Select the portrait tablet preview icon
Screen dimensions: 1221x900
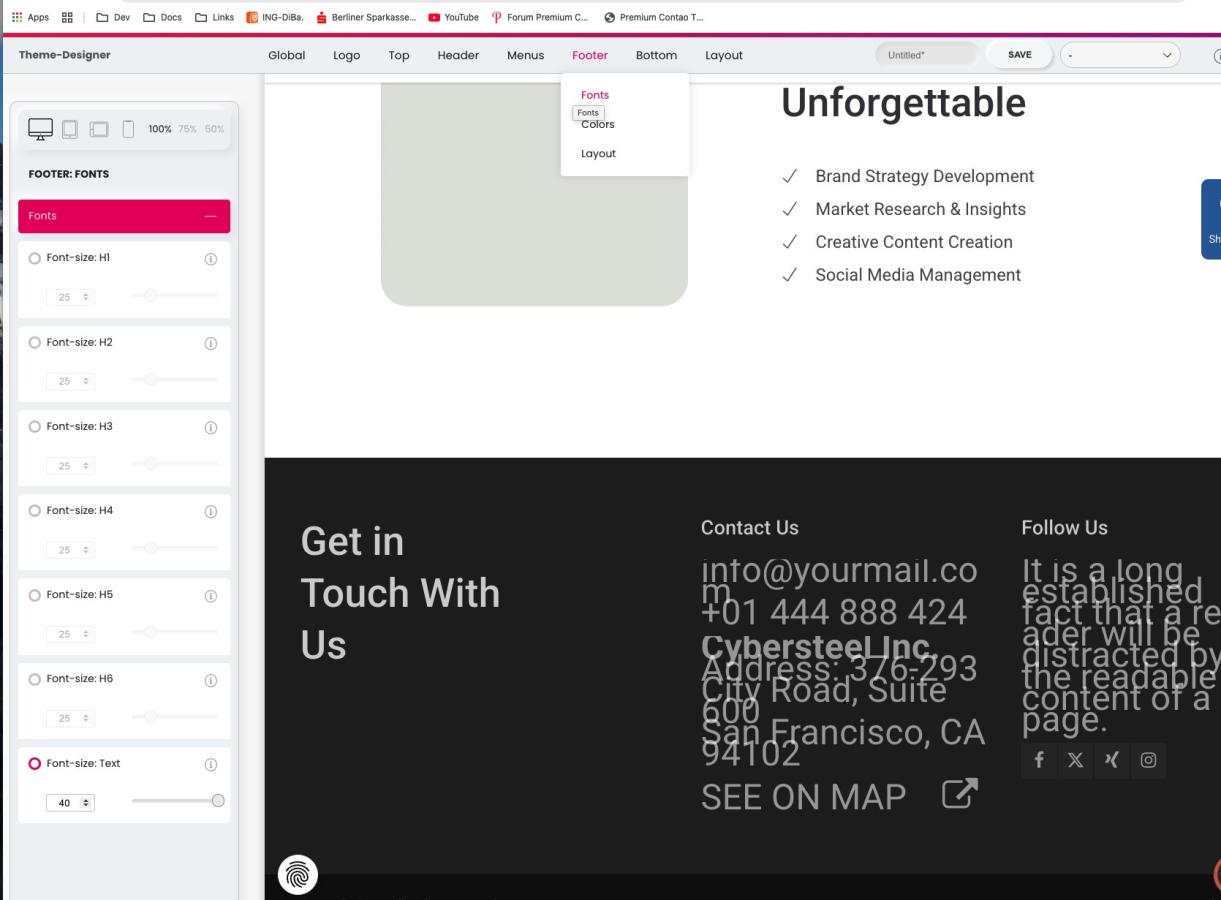point(70,129)
